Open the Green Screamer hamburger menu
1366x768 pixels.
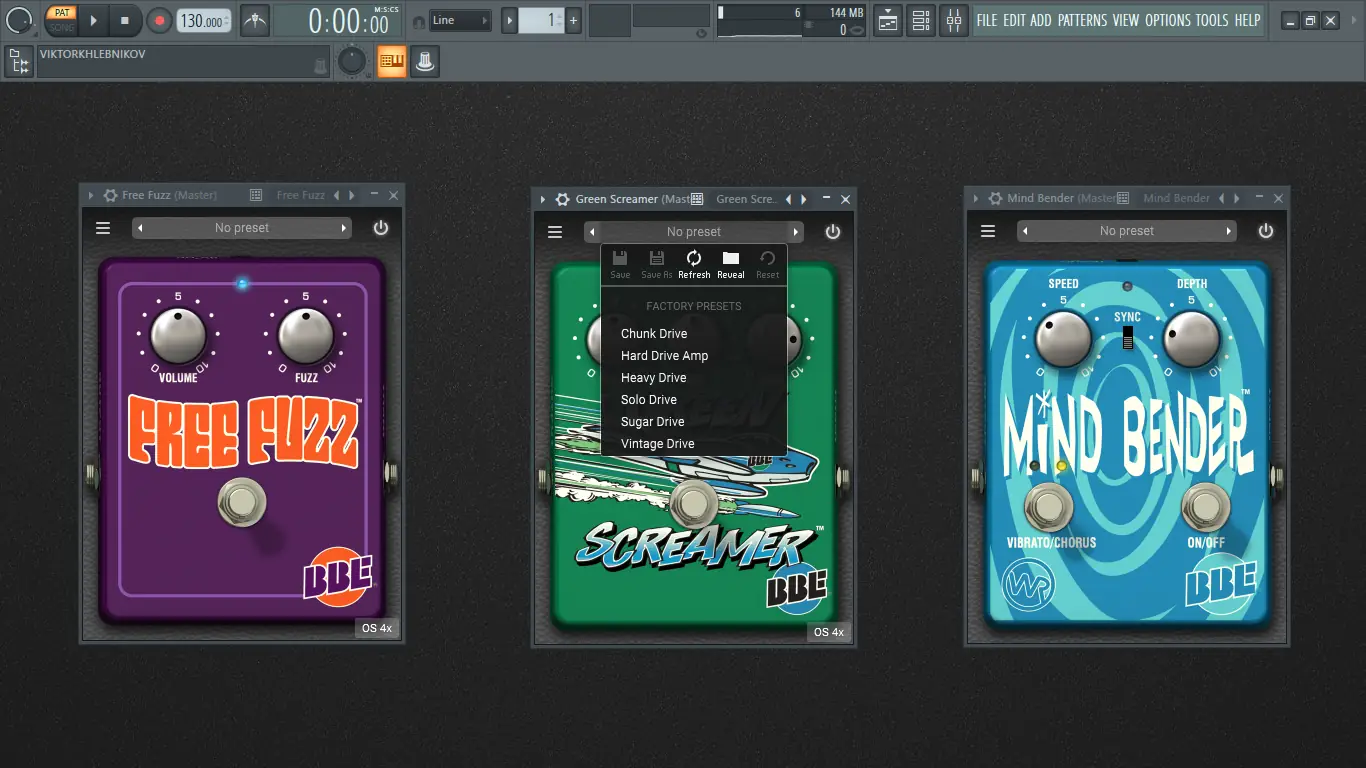555,232
